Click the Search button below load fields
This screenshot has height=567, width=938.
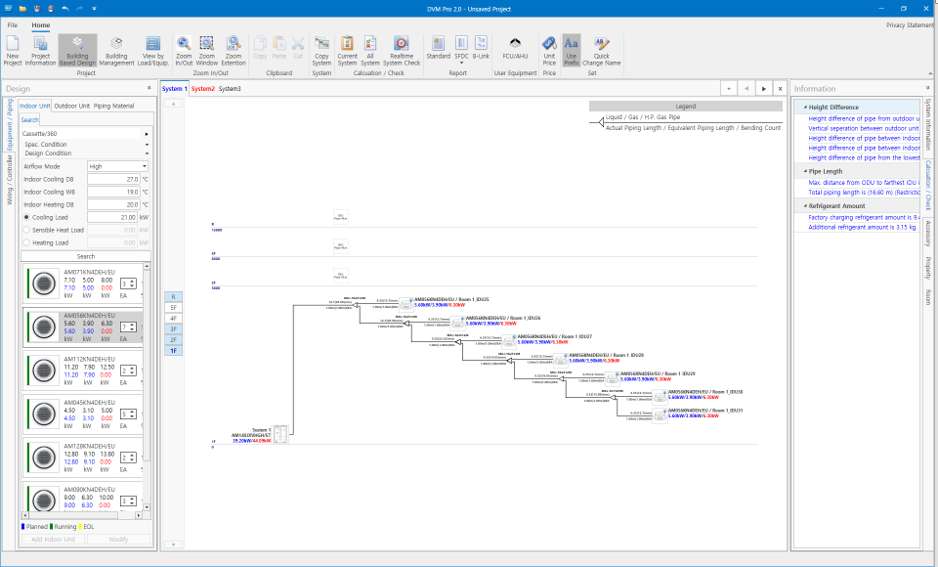pyautogui.click(x=85, y=257)
